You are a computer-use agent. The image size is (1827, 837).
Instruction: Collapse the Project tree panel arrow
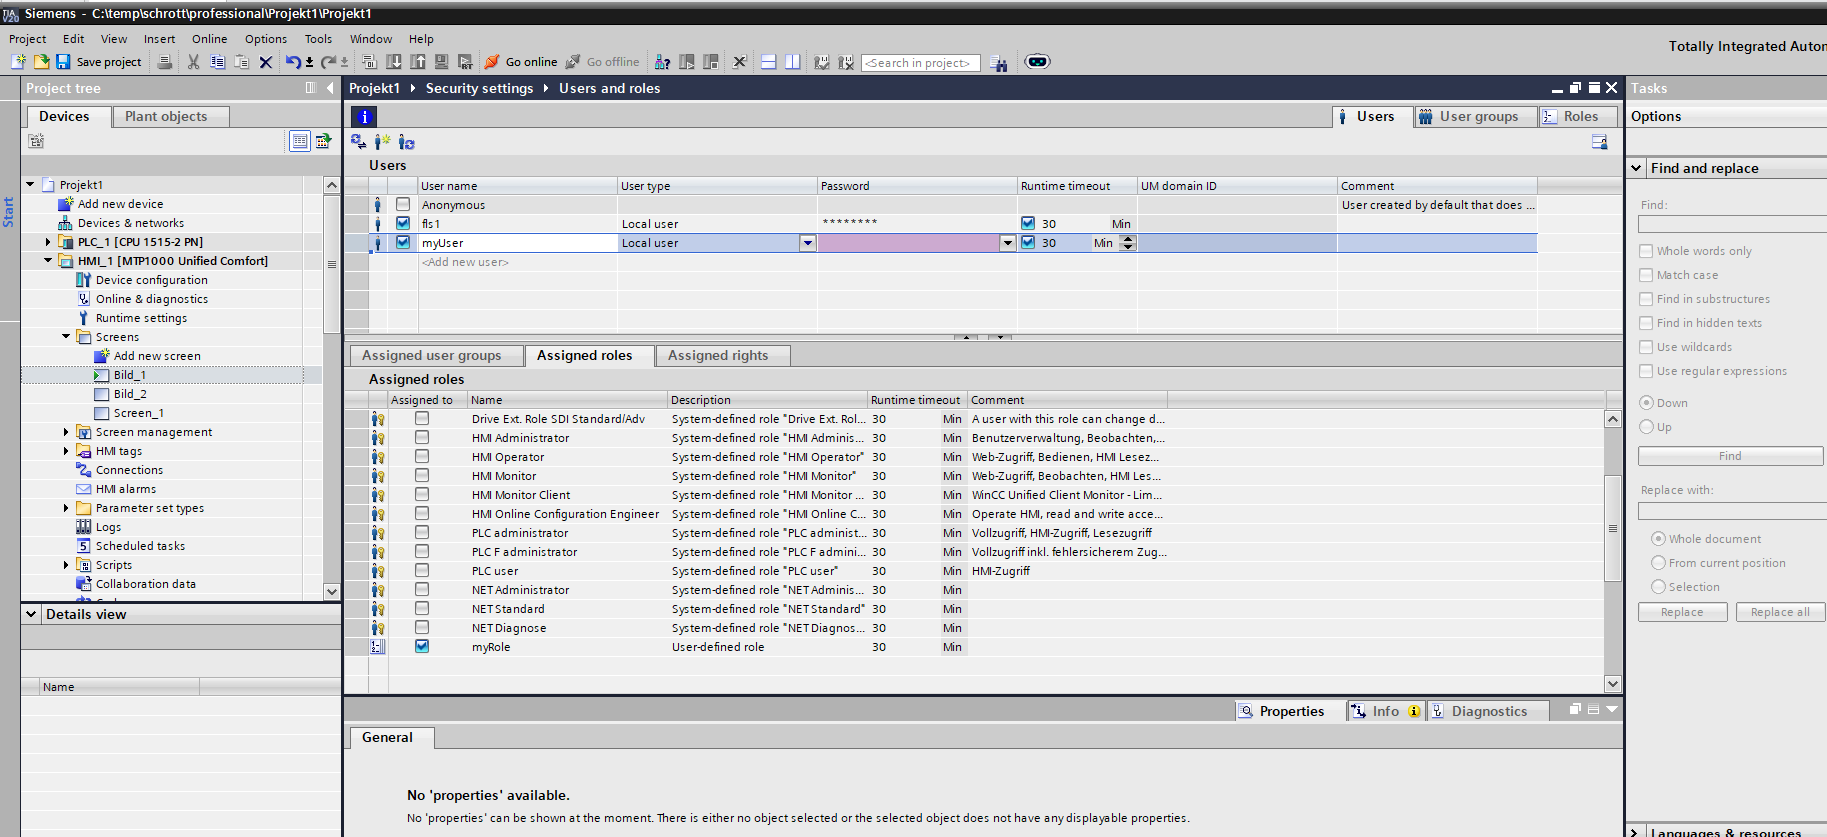tap(330, 88)
